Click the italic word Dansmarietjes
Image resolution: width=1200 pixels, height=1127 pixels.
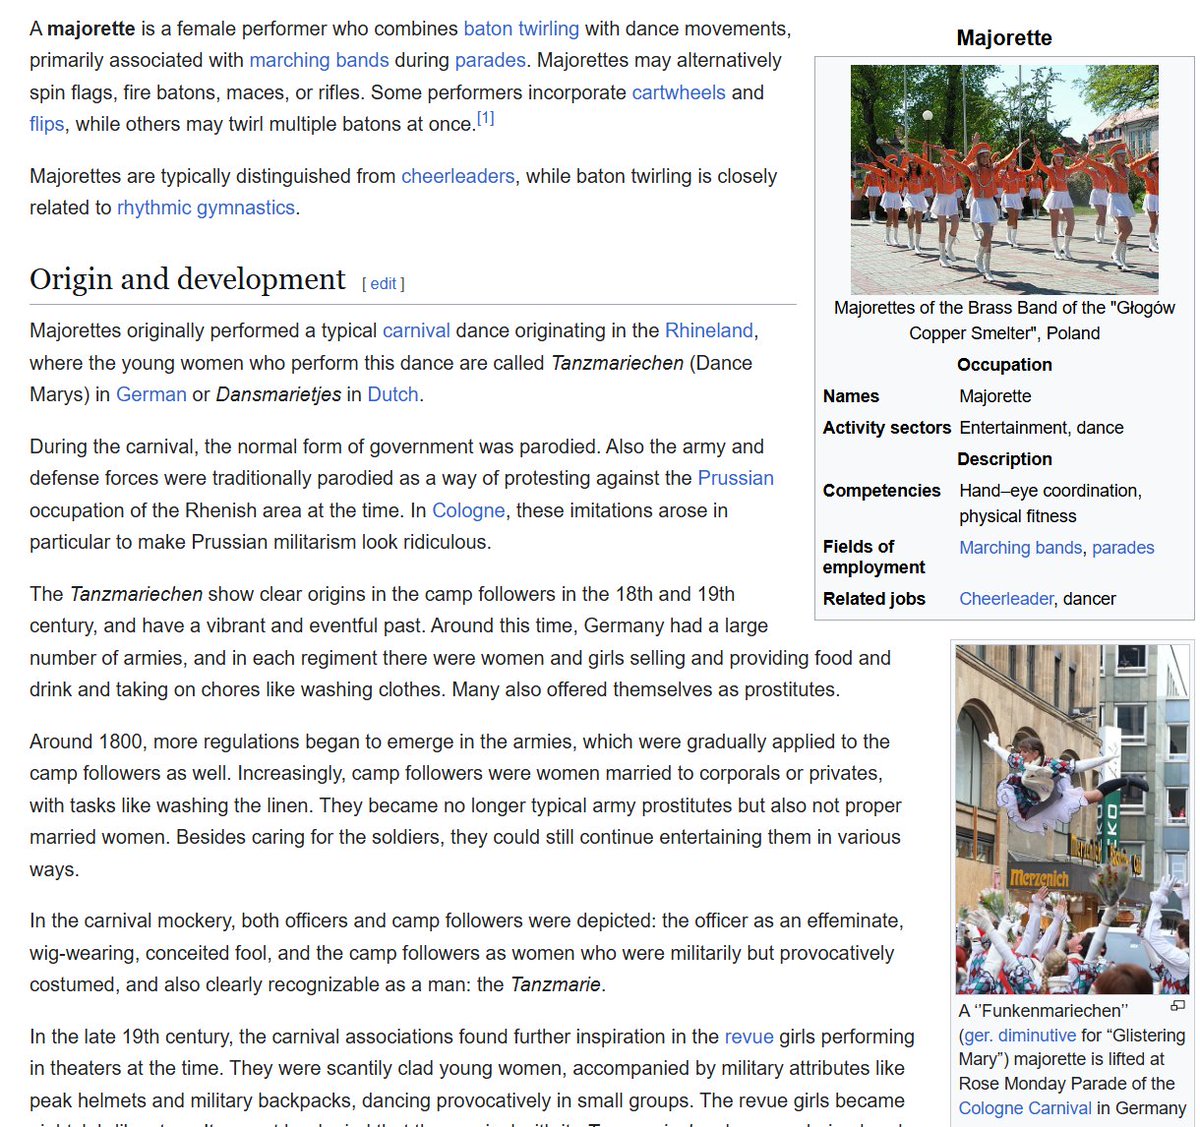click(278, 394)
